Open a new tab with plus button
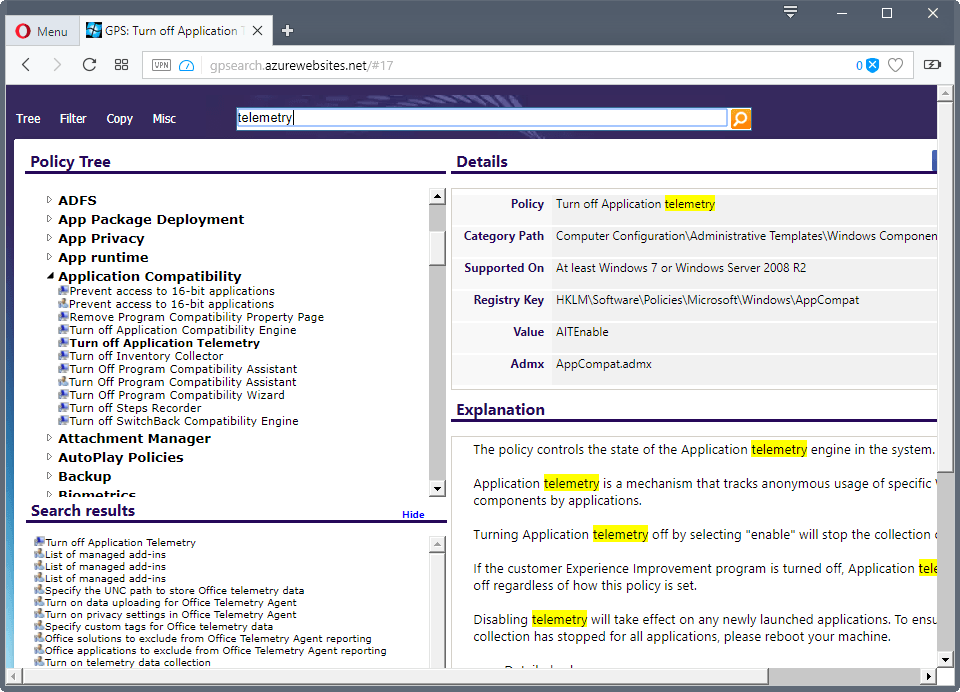The image size is (960, 692). tap(287, 31)
